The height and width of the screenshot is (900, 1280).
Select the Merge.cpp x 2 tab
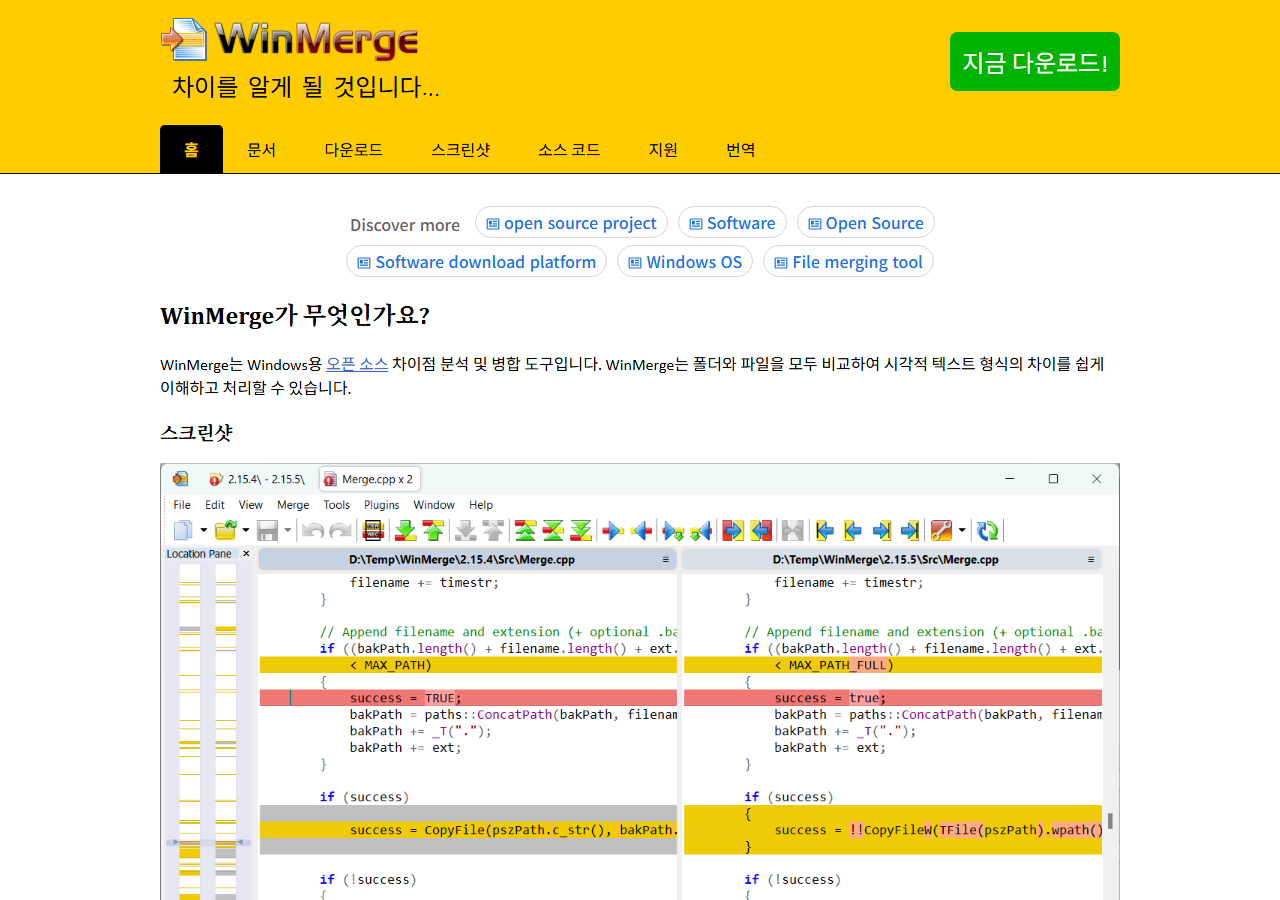369,479
